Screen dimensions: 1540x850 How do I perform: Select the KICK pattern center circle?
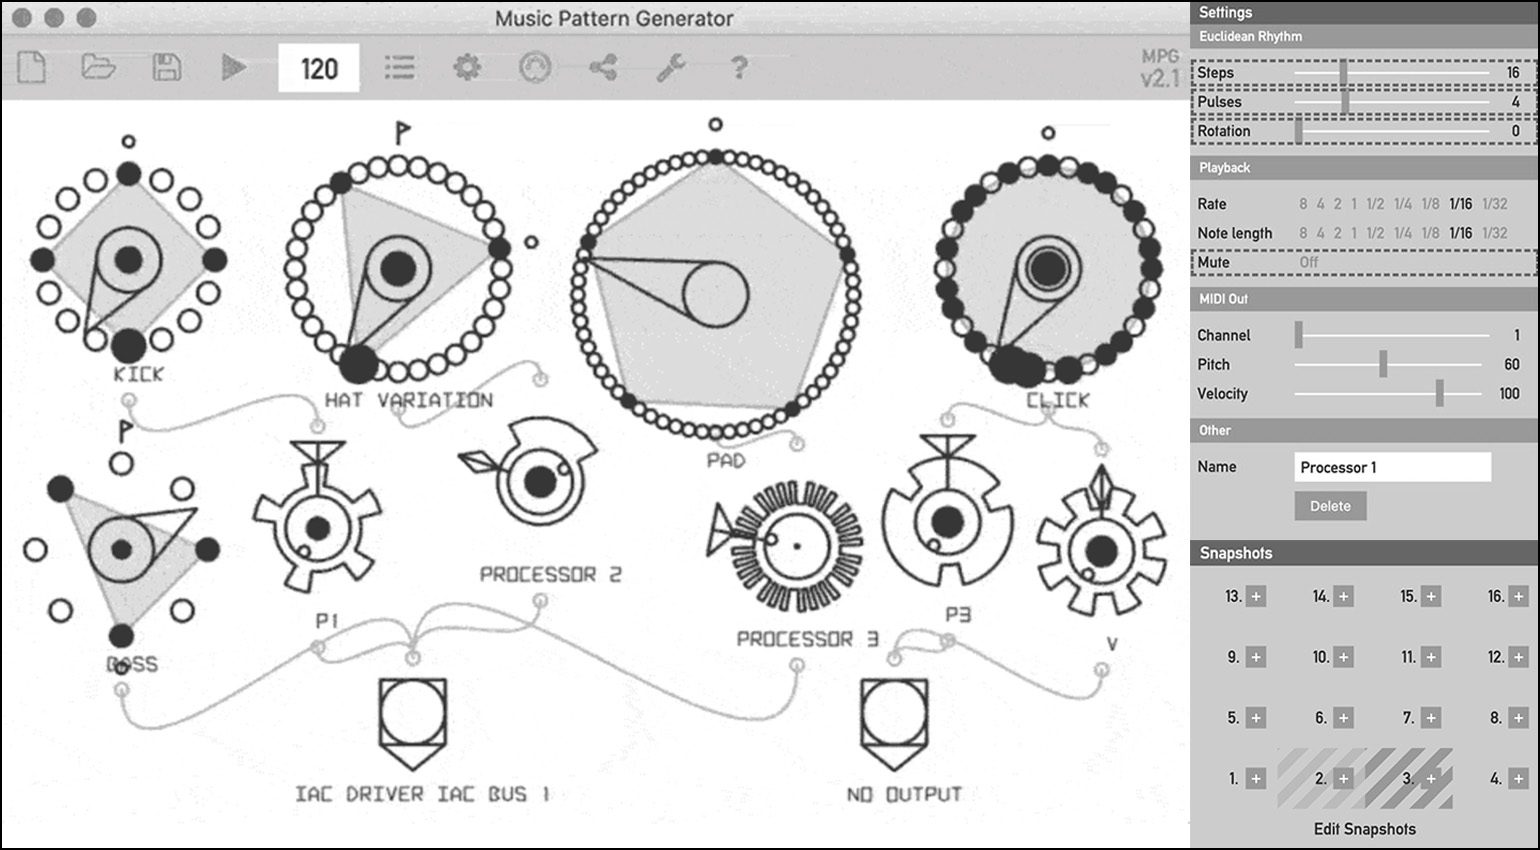tap(128, 260)
